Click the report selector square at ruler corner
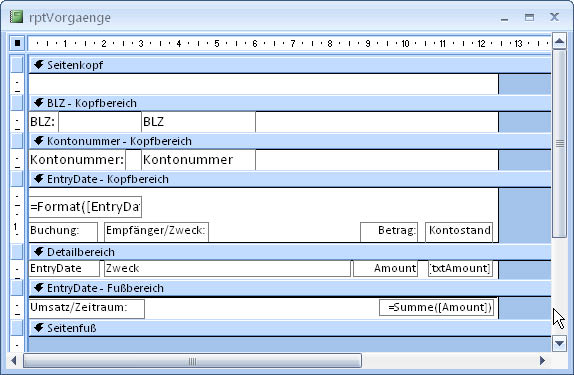The width and height of the screenshot is (574, 375). click(x=17, y=43)
